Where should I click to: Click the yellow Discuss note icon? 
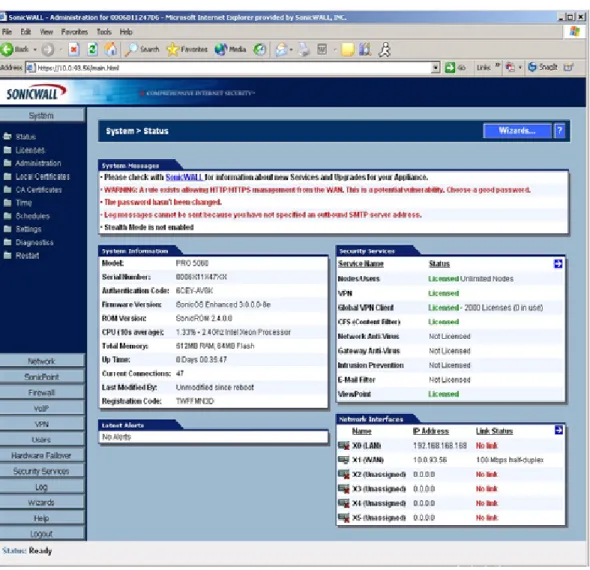(x=347, y=49)
